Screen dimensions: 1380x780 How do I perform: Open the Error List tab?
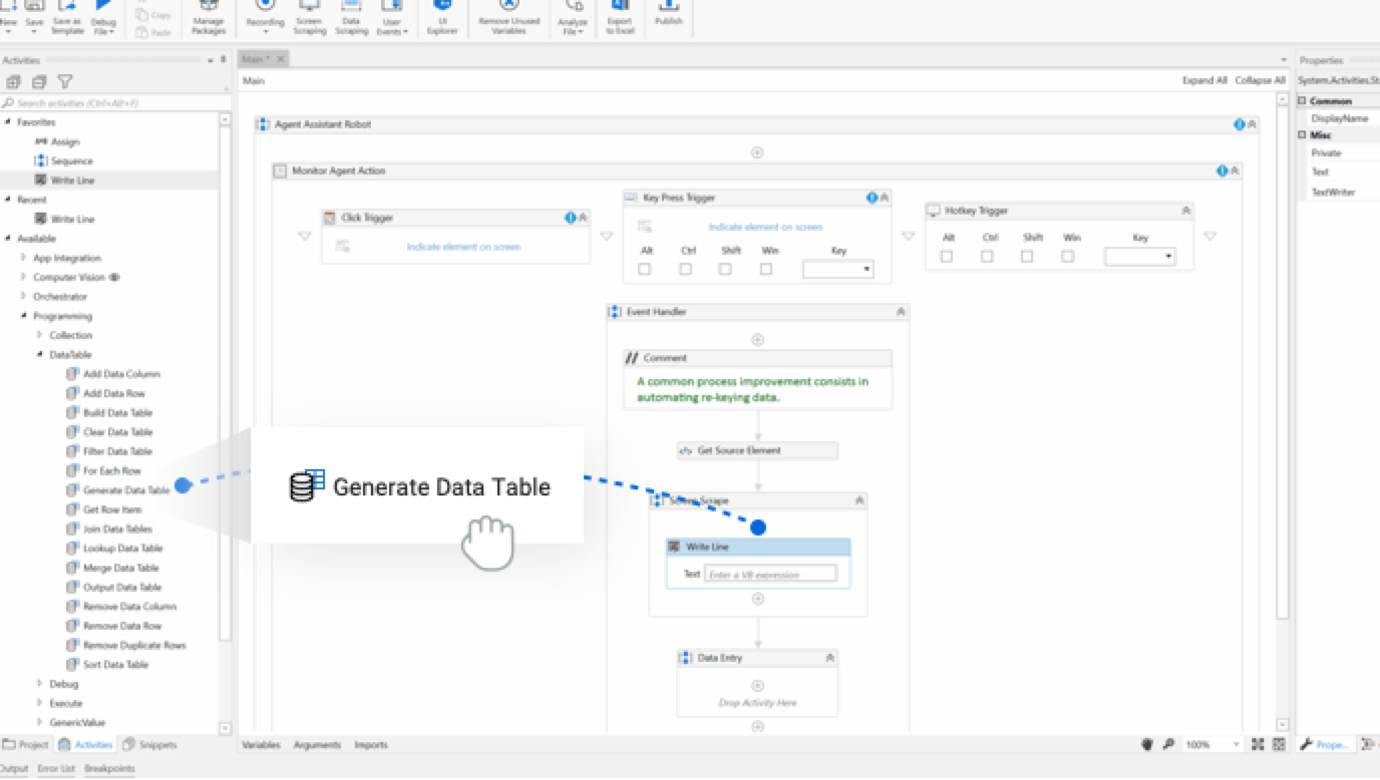point(55,768)
